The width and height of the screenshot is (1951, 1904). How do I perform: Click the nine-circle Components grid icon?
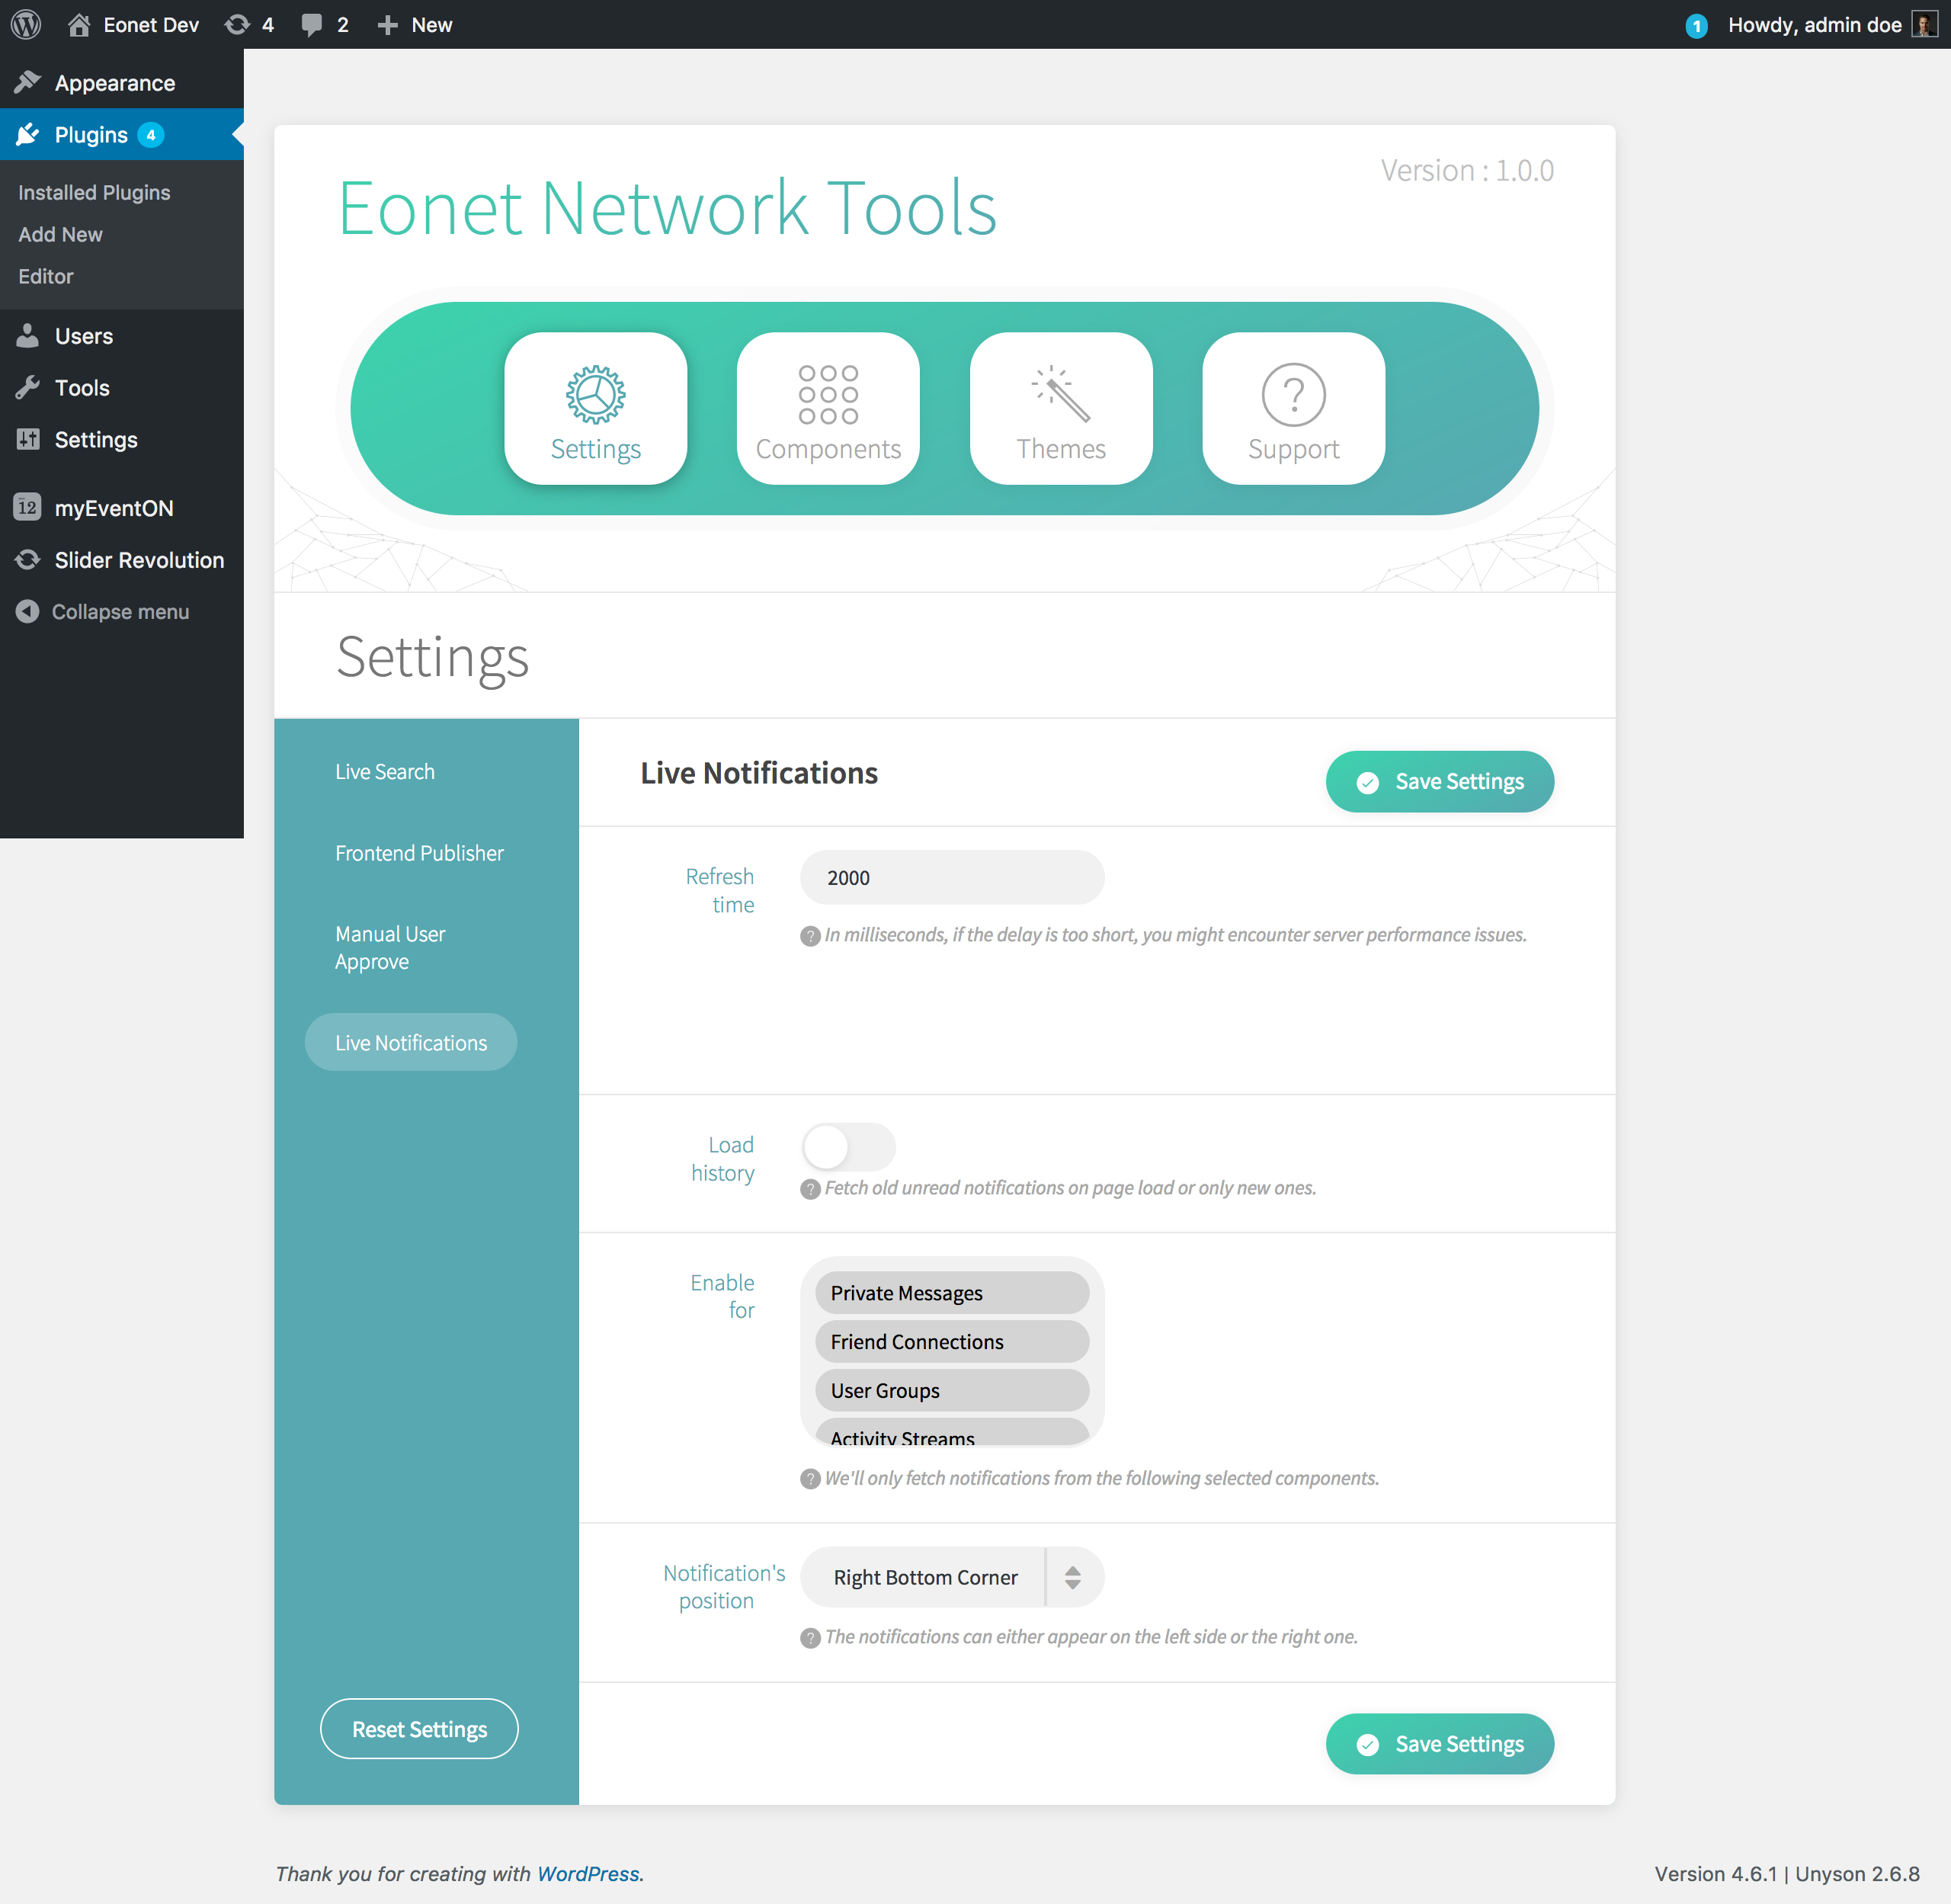[828, 394]
